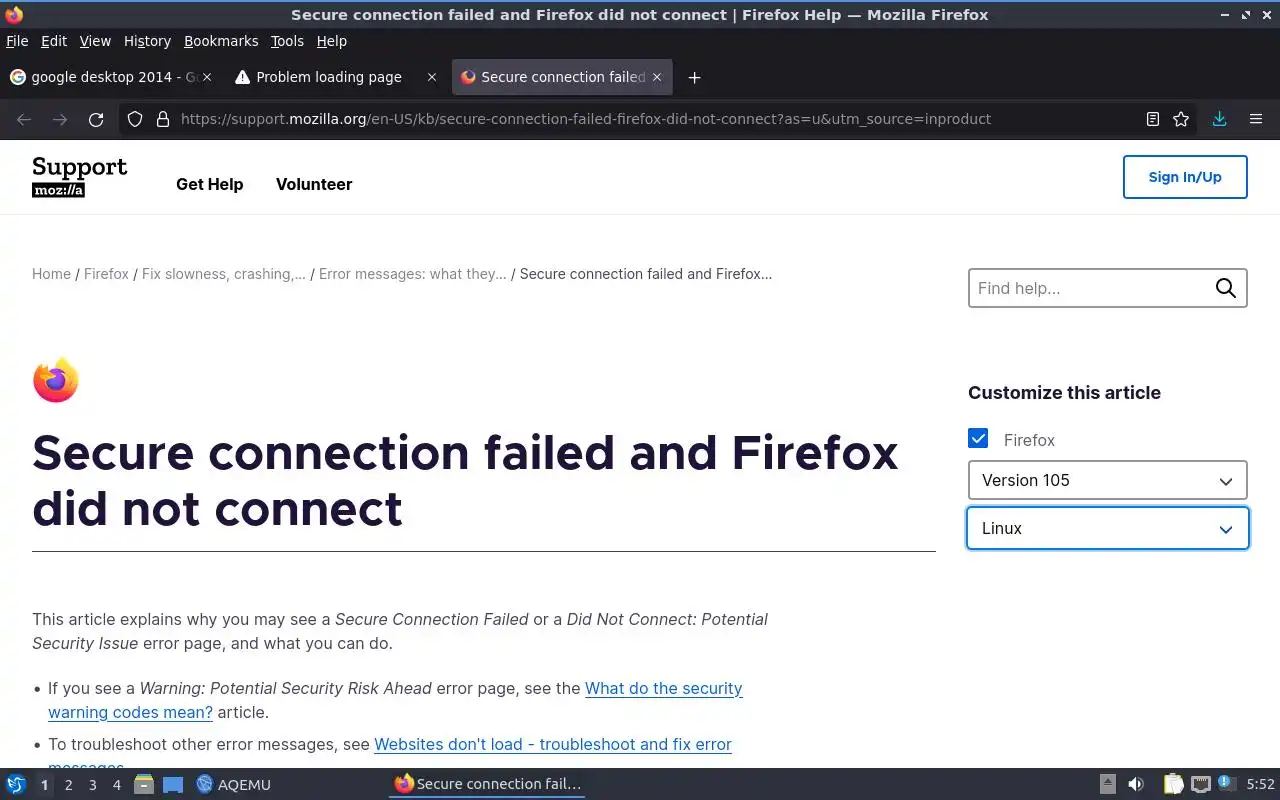Click the removable media tray icon
The width and height of the screenshot is (1280, 800).
coord(1107,785)
